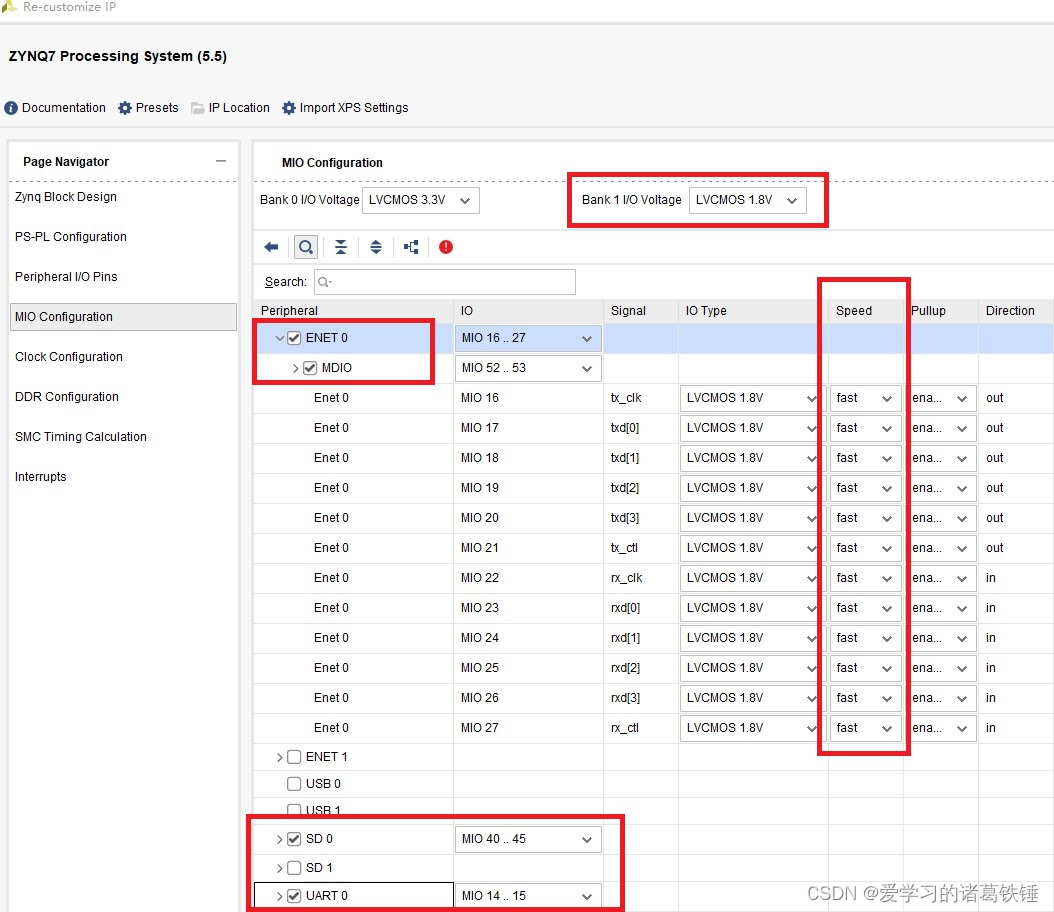Click the Import XPS Settings gear icon
The width and height of the screenshot is (1054, 912).
click(x=288, y=108)
